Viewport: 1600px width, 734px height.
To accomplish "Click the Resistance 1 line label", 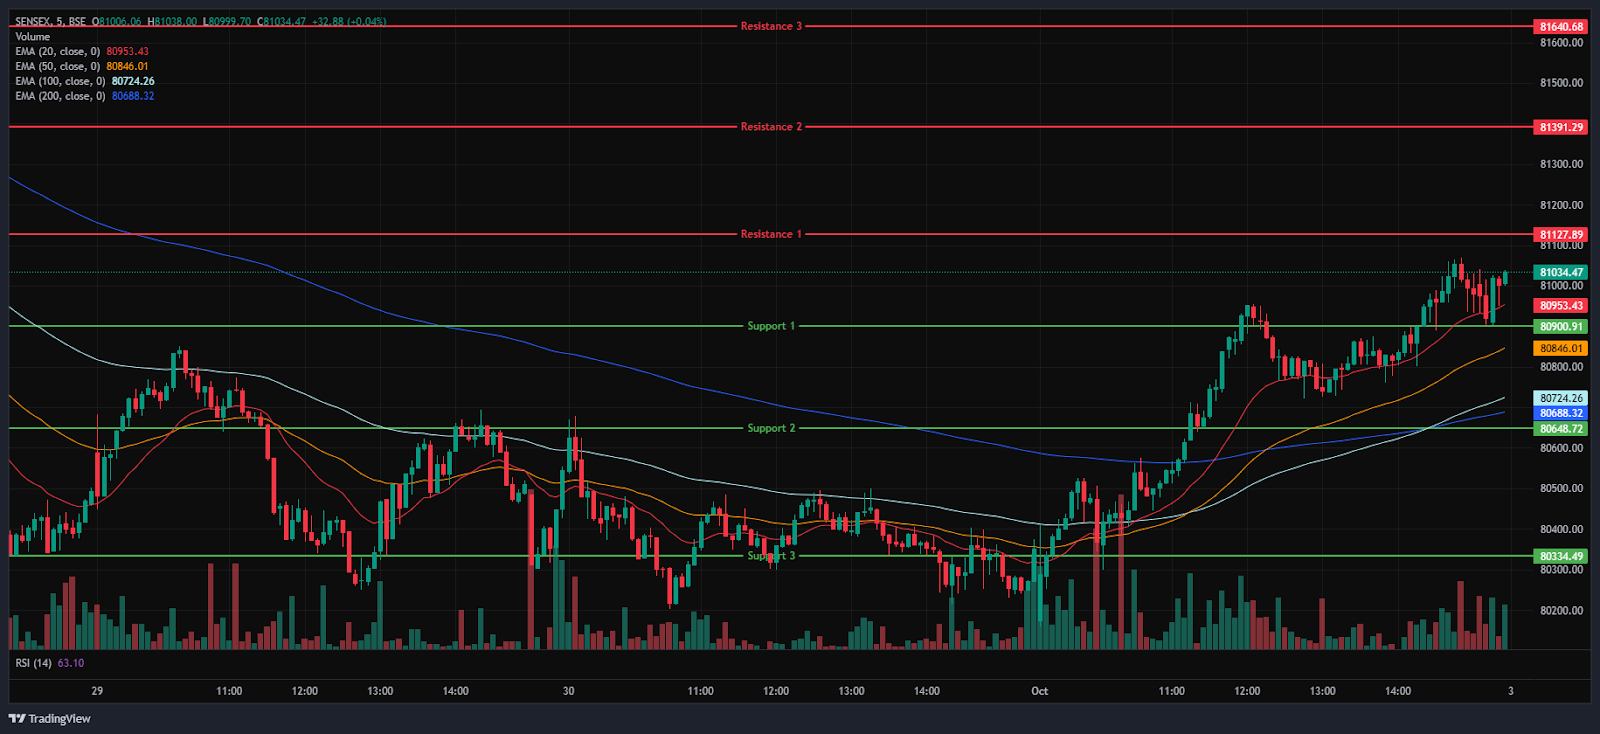I will pos(771,234).
